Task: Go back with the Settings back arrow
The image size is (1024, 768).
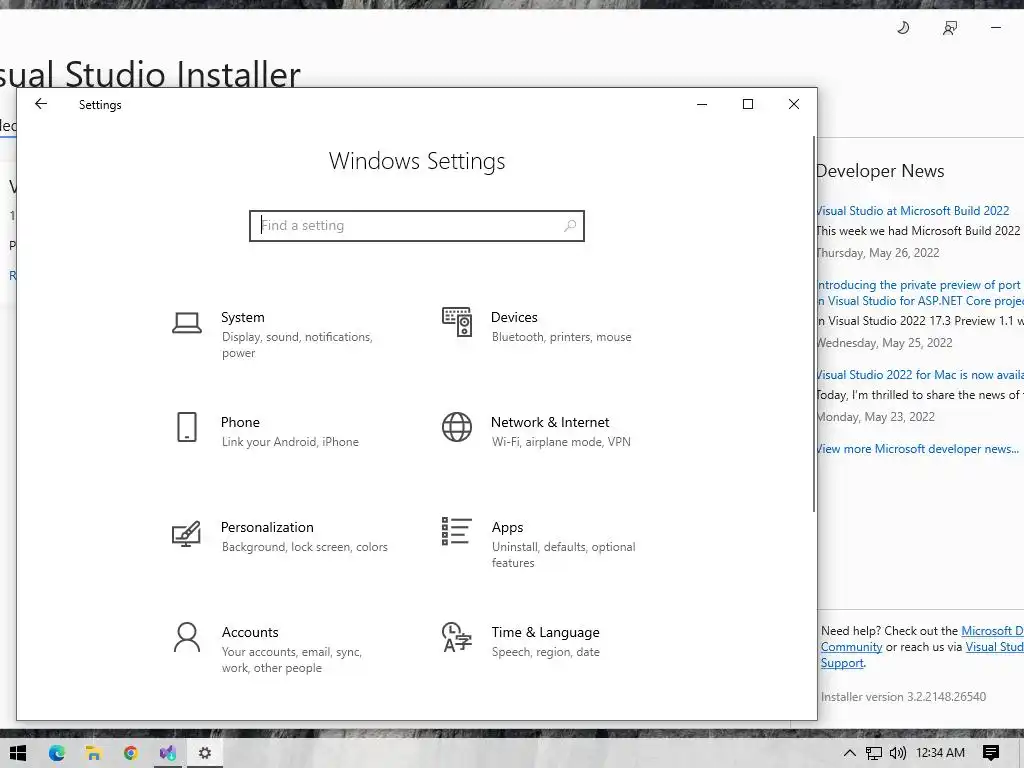Action: point(41,104)
